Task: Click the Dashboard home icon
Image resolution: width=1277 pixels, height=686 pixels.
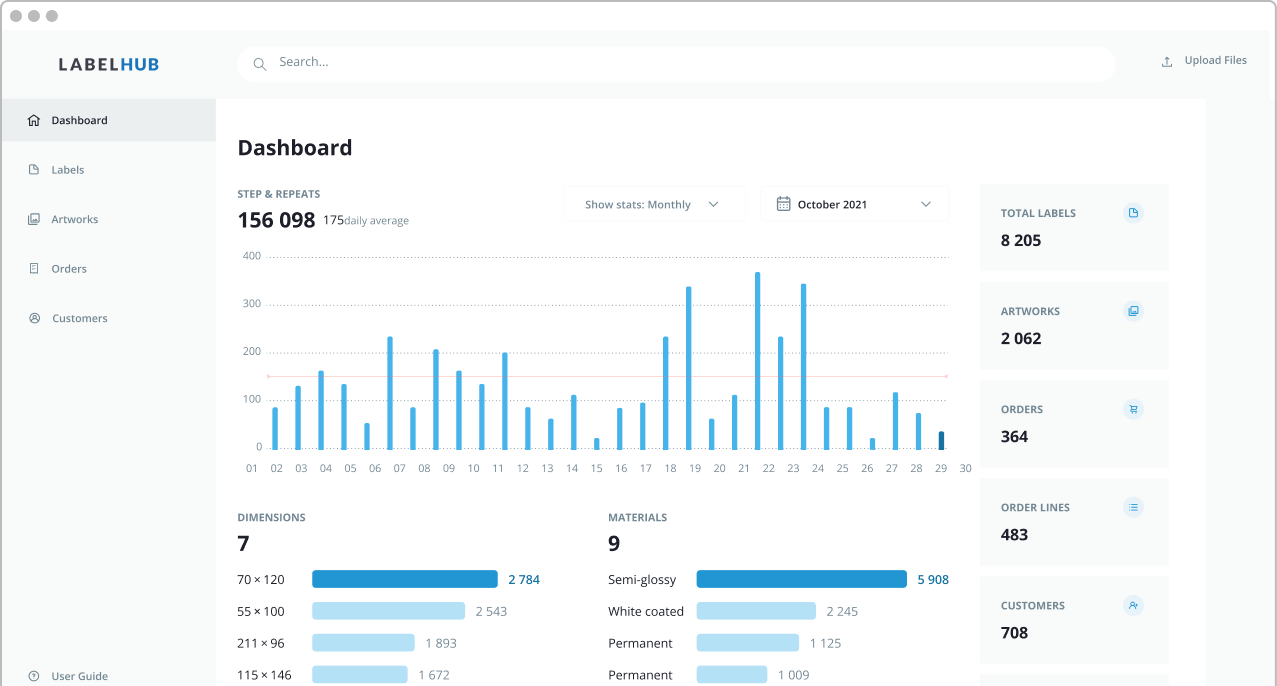Action: (34, 120)
